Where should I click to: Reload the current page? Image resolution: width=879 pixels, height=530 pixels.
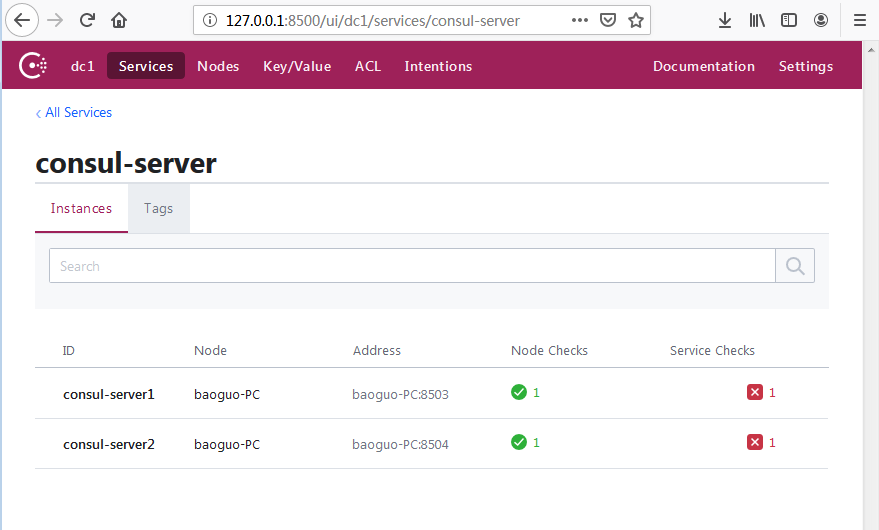87,20
